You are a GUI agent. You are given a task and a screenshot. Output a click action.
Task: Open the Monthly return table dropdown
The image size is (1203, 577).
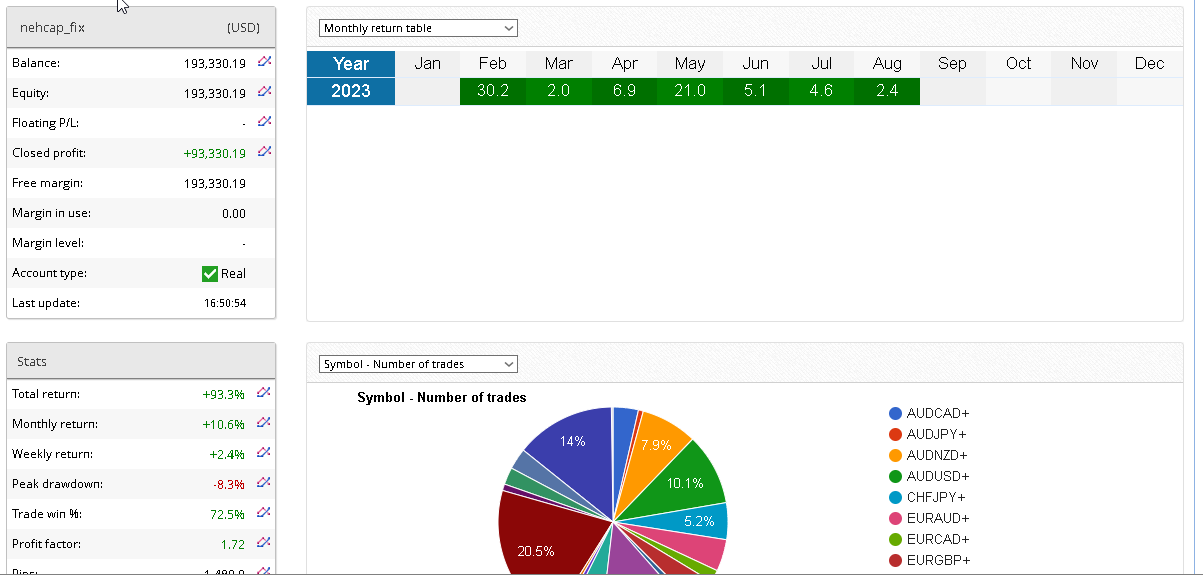pyautogui.click(x=418, y=28)
